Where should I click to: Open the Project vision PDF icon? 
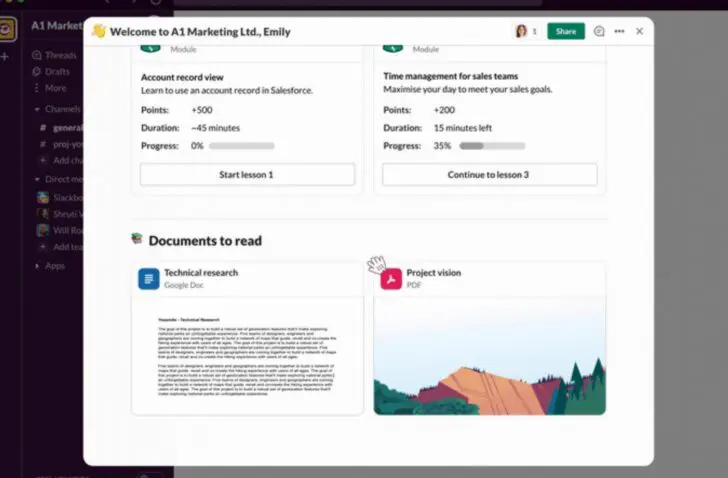391,278
